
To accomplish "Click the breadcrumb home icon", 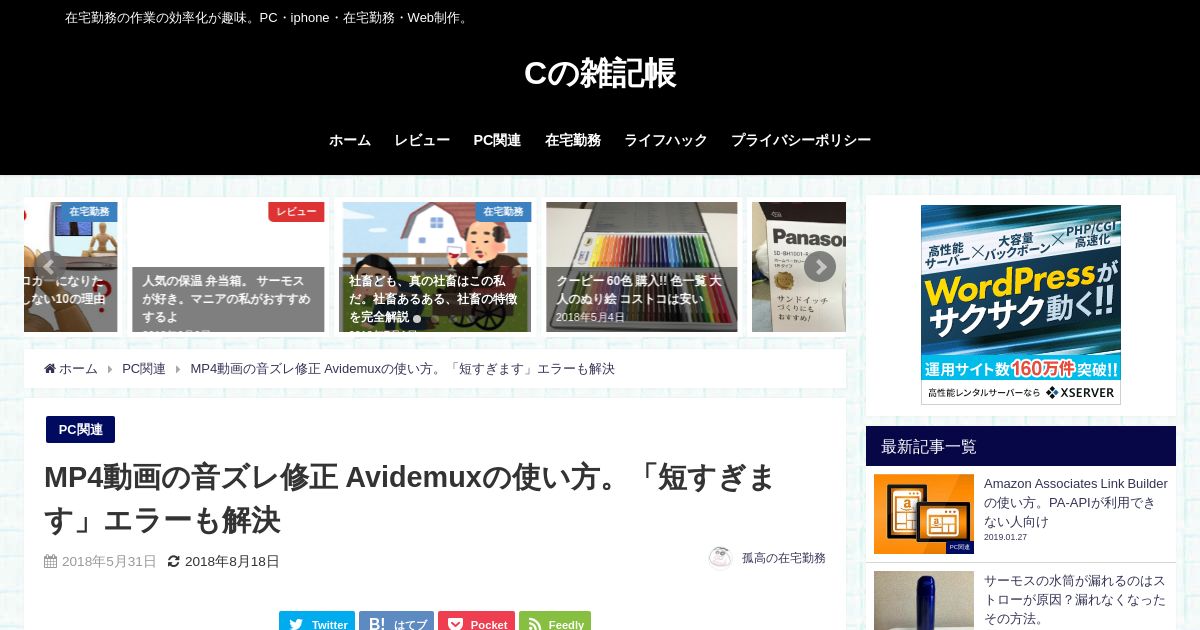I will [x=50, y=369].
